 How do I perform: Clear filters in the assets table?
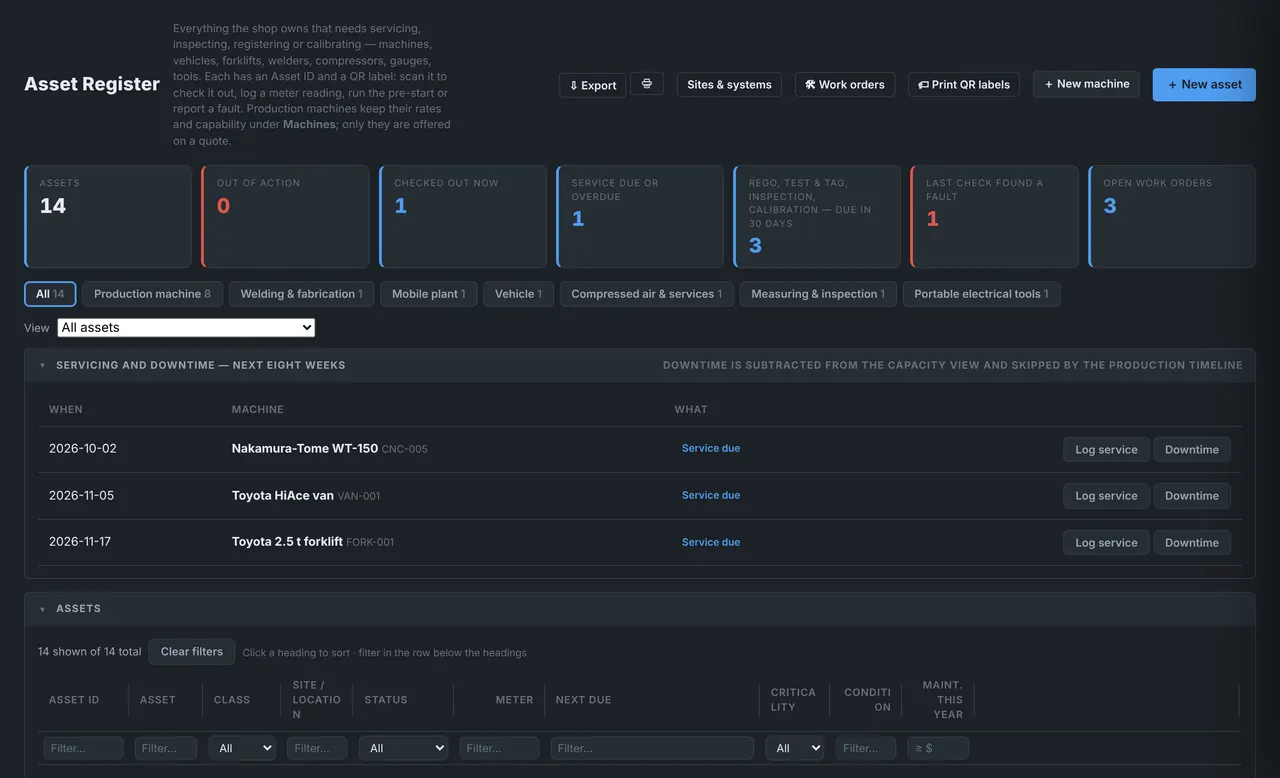click(x=192, y=652)
